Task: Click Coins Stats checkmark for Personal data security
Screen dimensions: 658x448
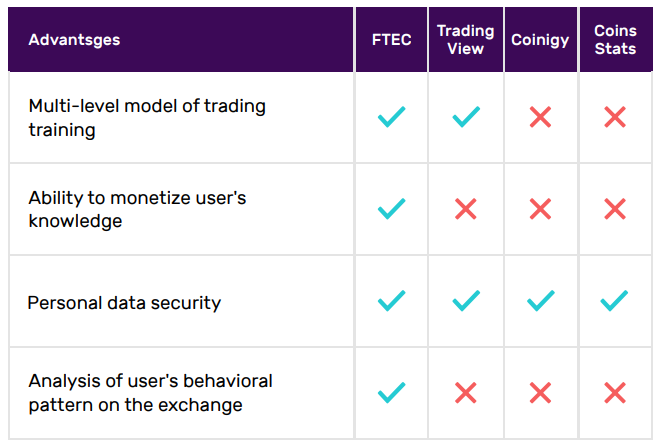Action: [x=614, y=300]
